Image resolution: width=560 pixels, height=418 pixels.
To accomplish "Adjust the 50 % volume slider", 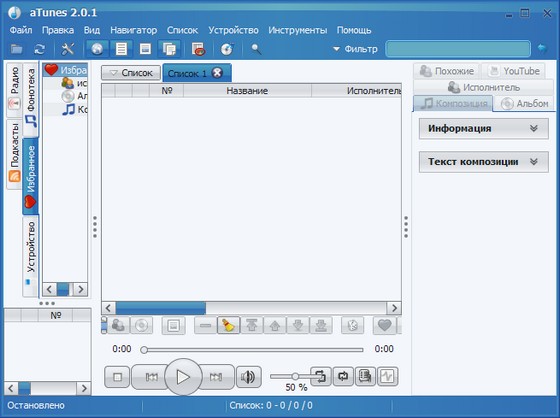I will (x=295, y=376).
